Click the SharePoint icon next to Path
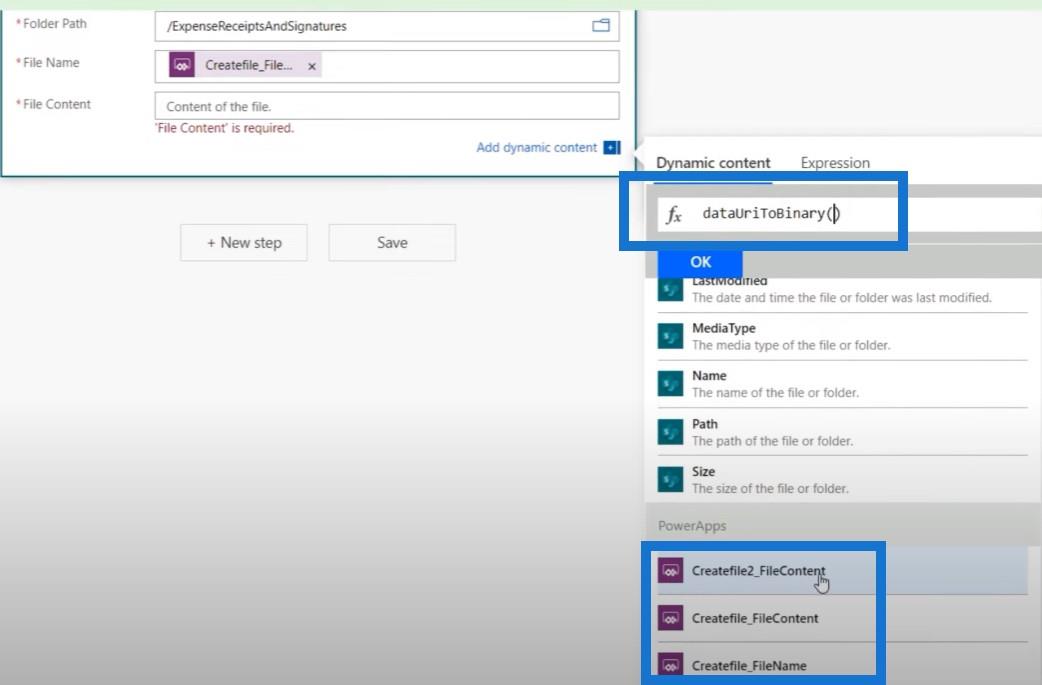1042x685 pixels. tap(670, 432)
